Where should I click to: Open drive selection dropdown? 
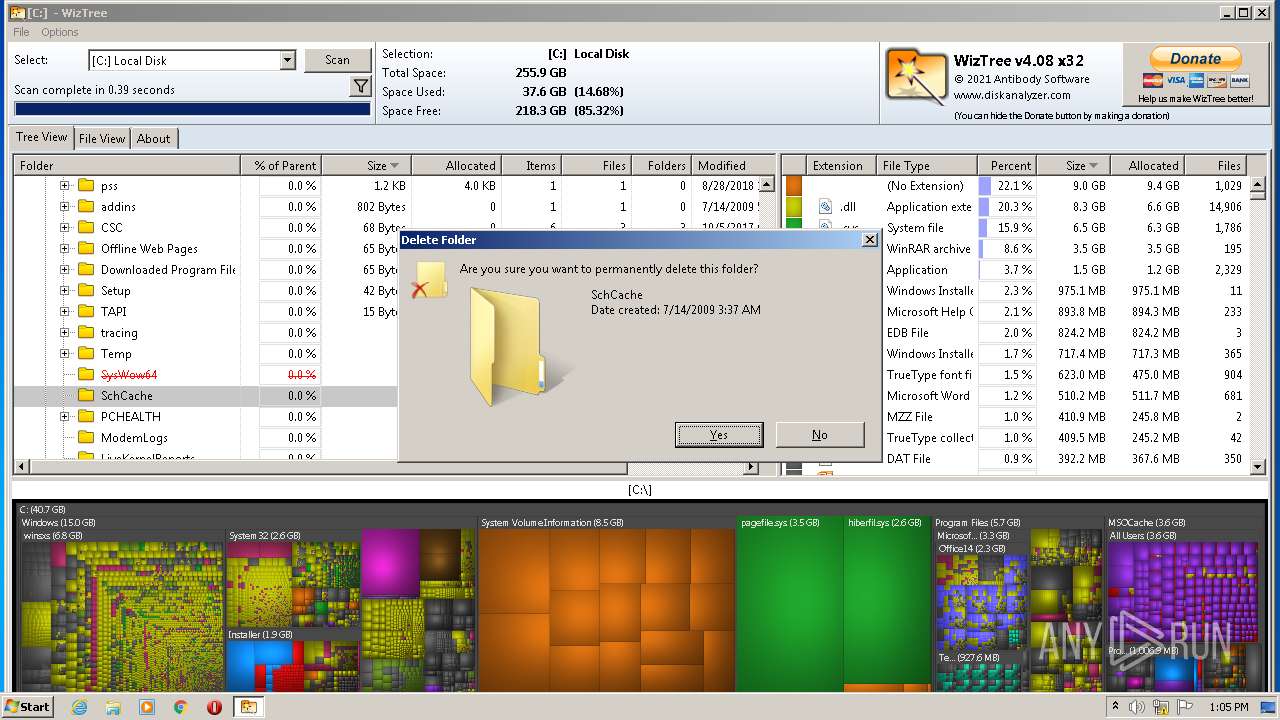[288, 60]
